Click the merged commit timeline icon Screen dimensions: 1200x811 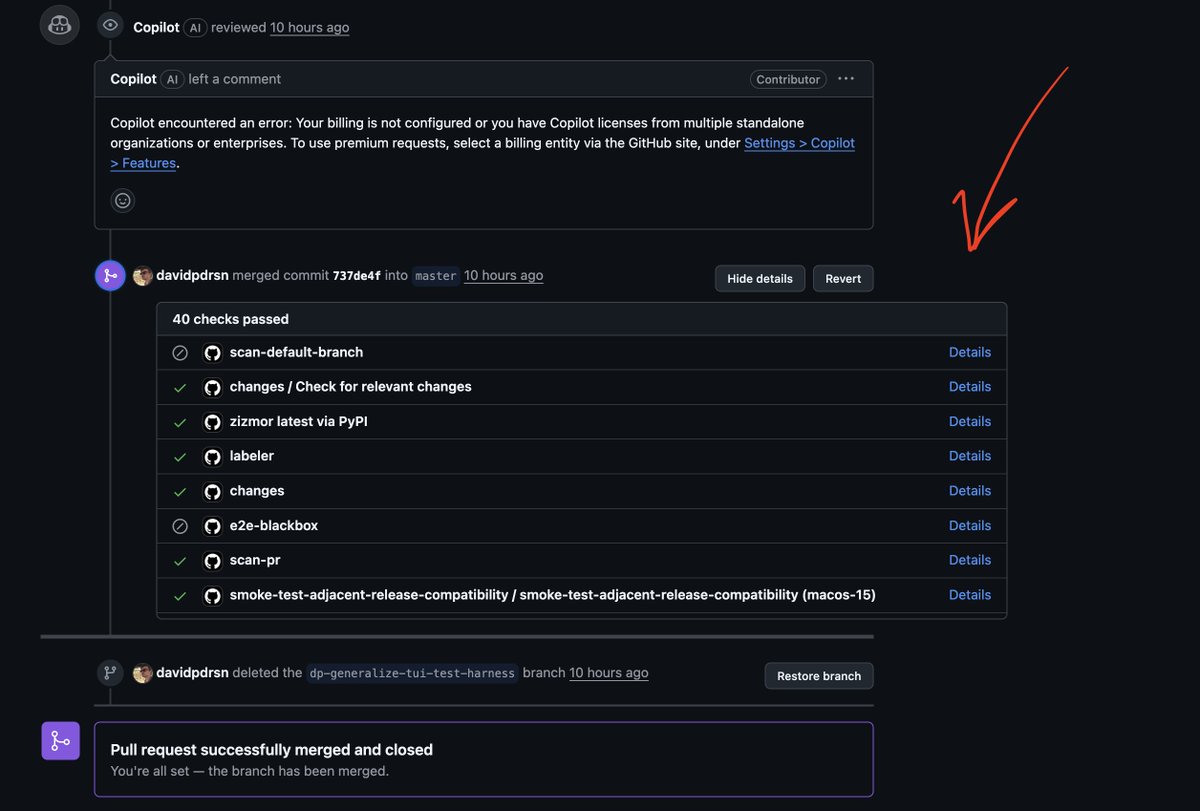[110, 276]
